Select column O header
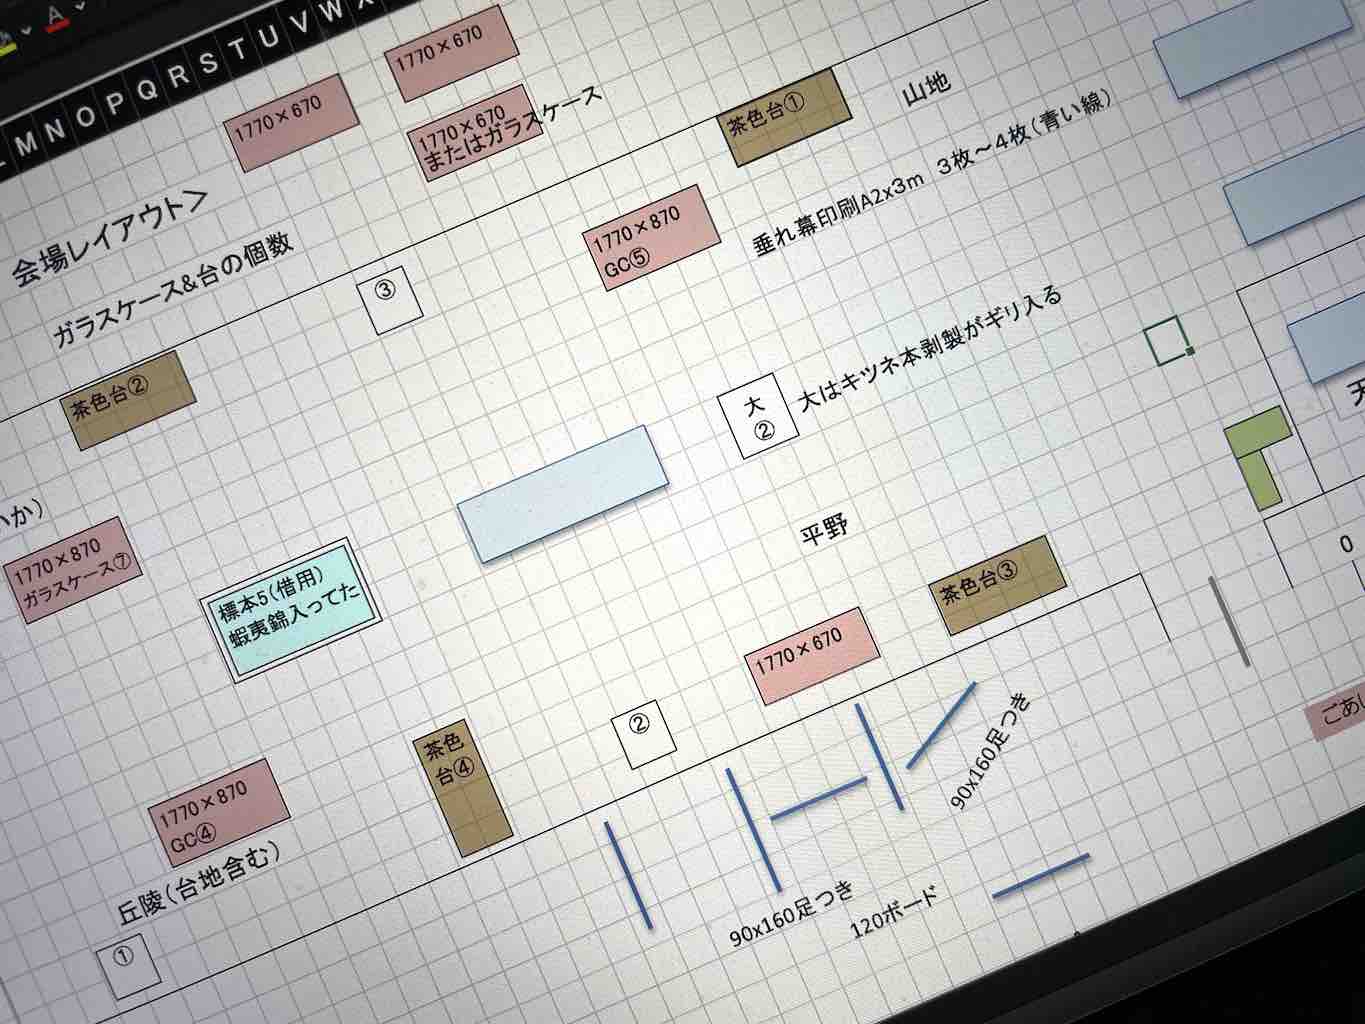Screen dimensions: 1365x1024 [84, 116]
